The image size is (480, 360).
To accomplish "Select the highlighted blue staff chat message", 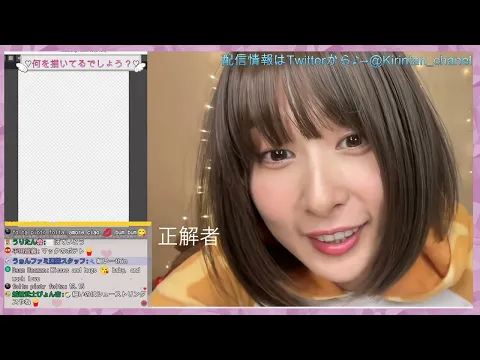I will 75,261.
